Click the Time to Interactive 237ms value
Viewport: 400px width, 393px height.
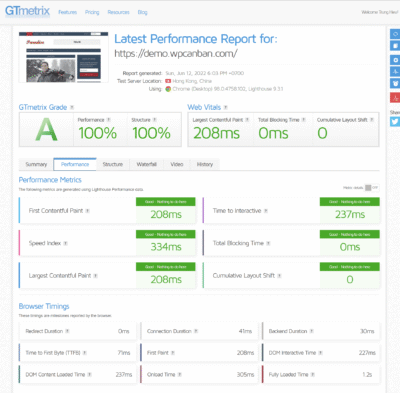(350, 214)
